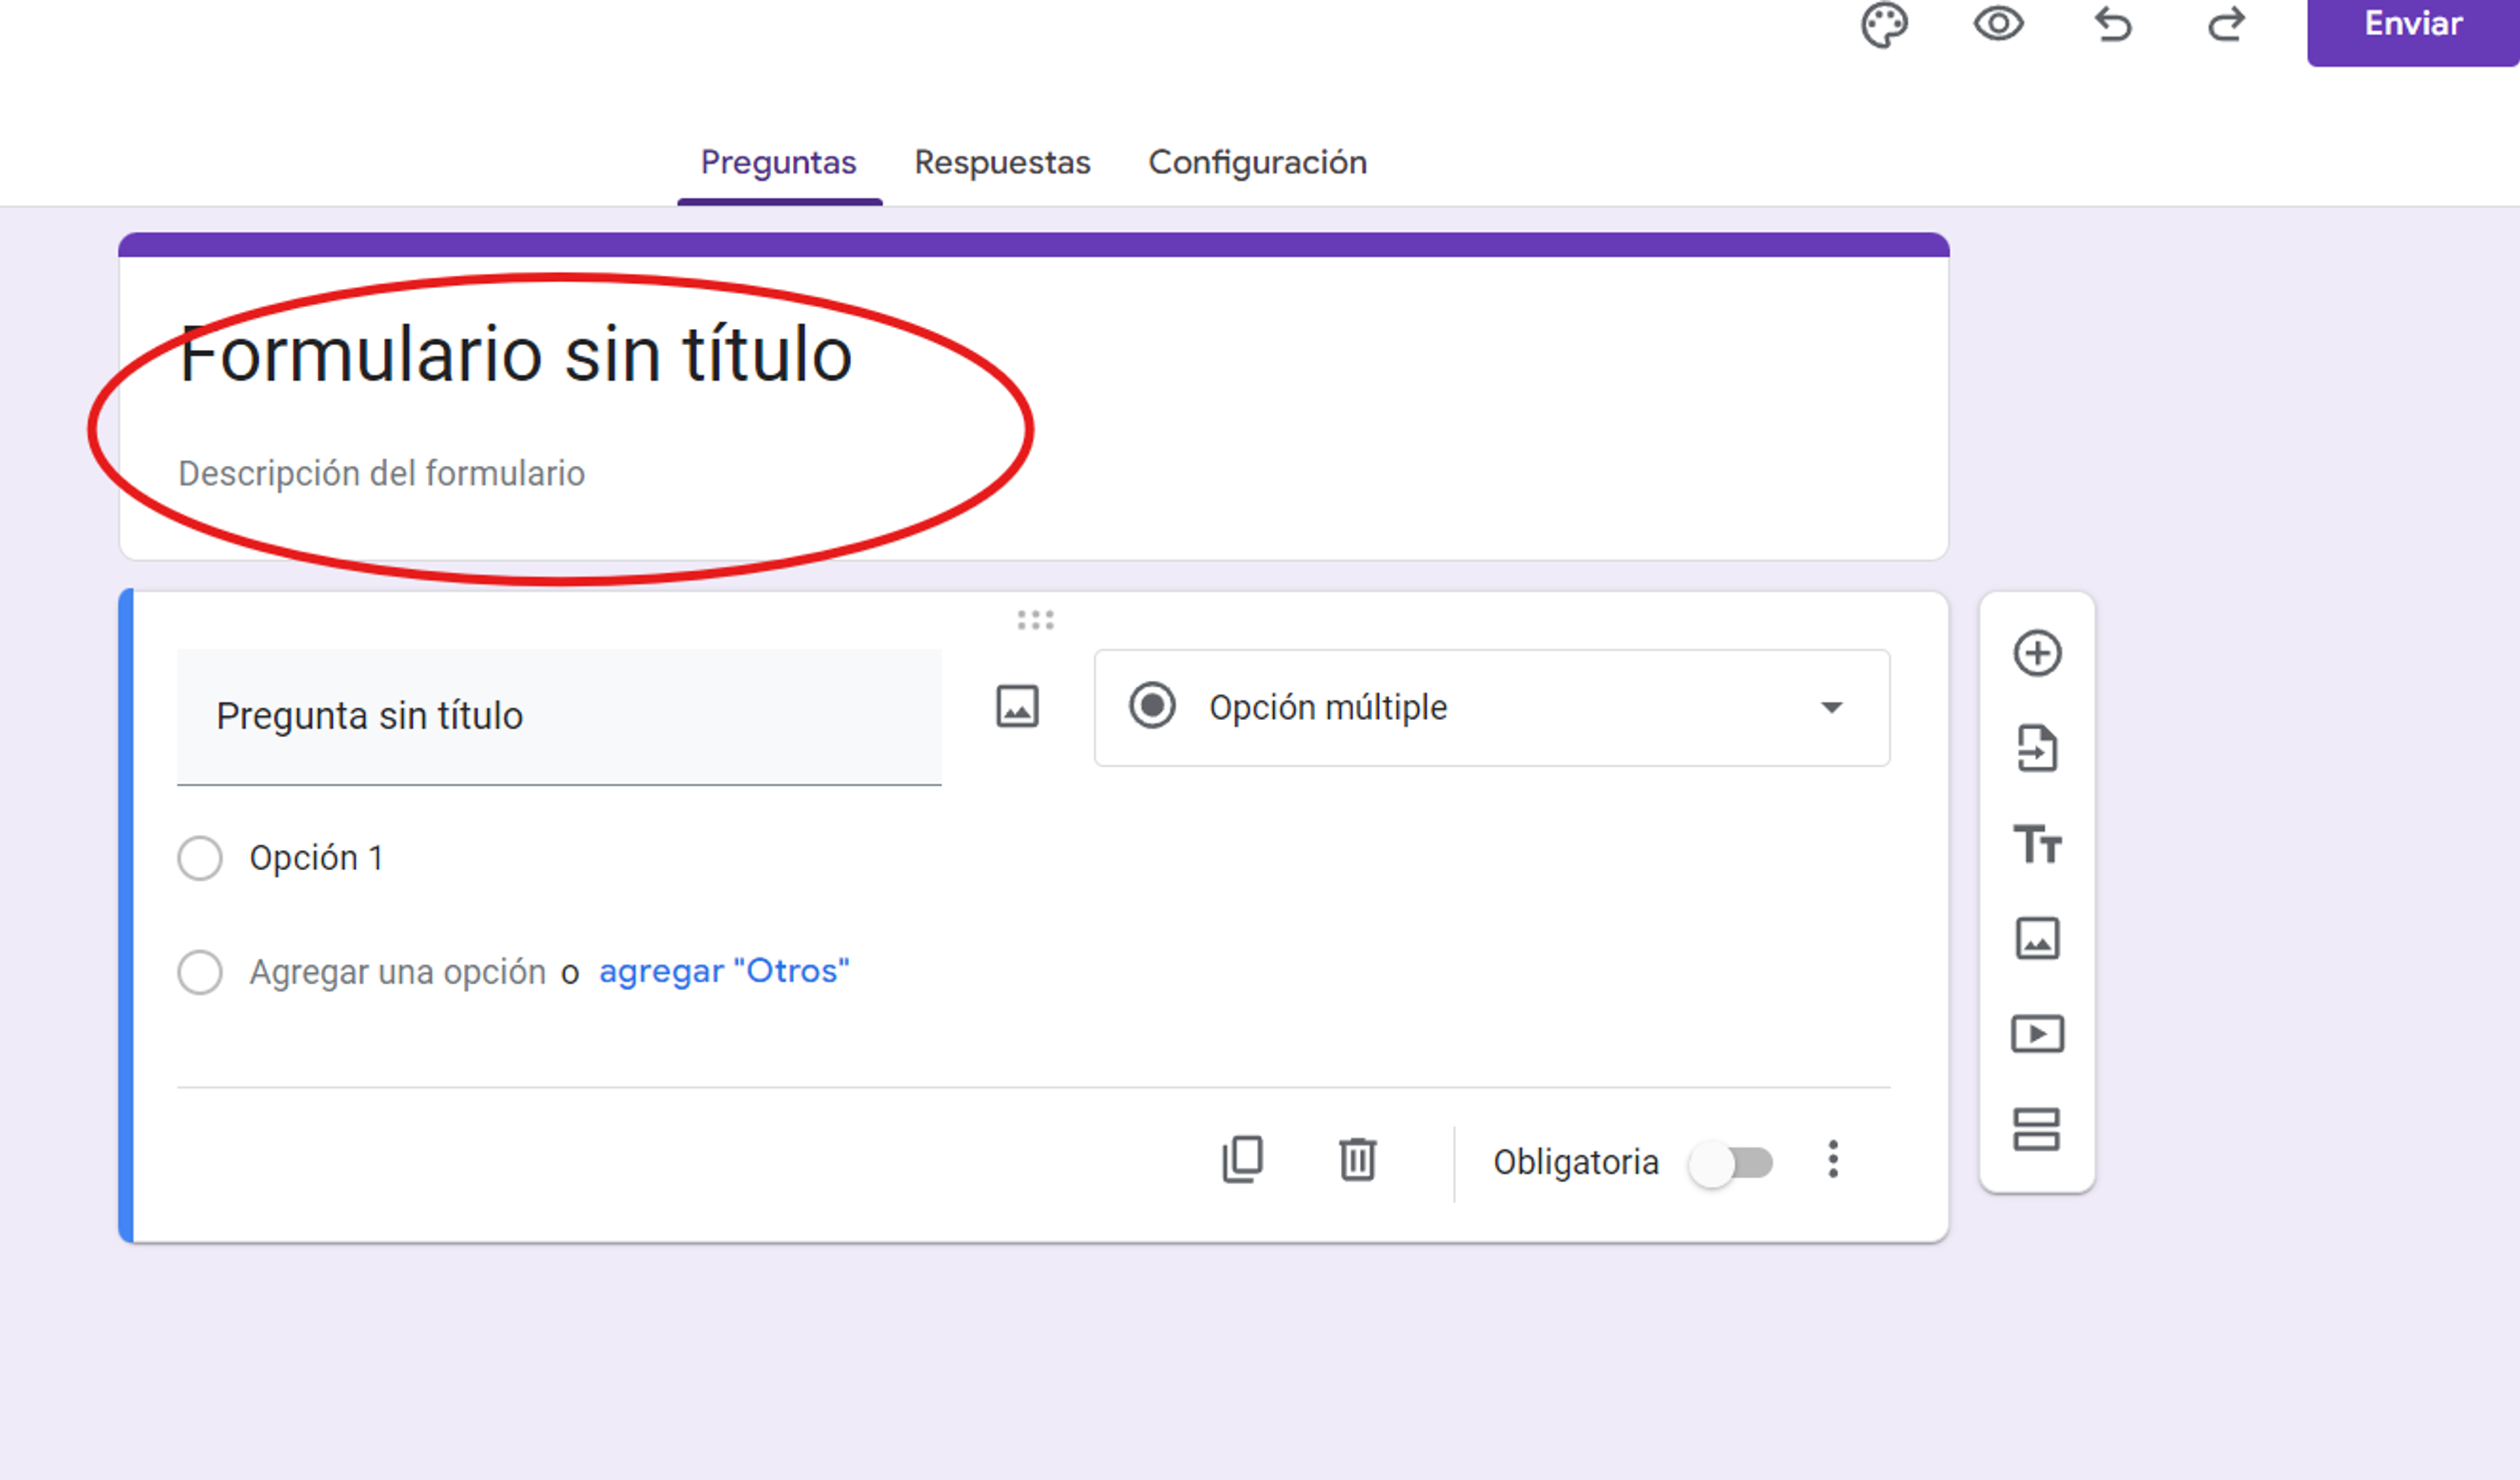Click the six-dot drag handle on question card

1035,620
